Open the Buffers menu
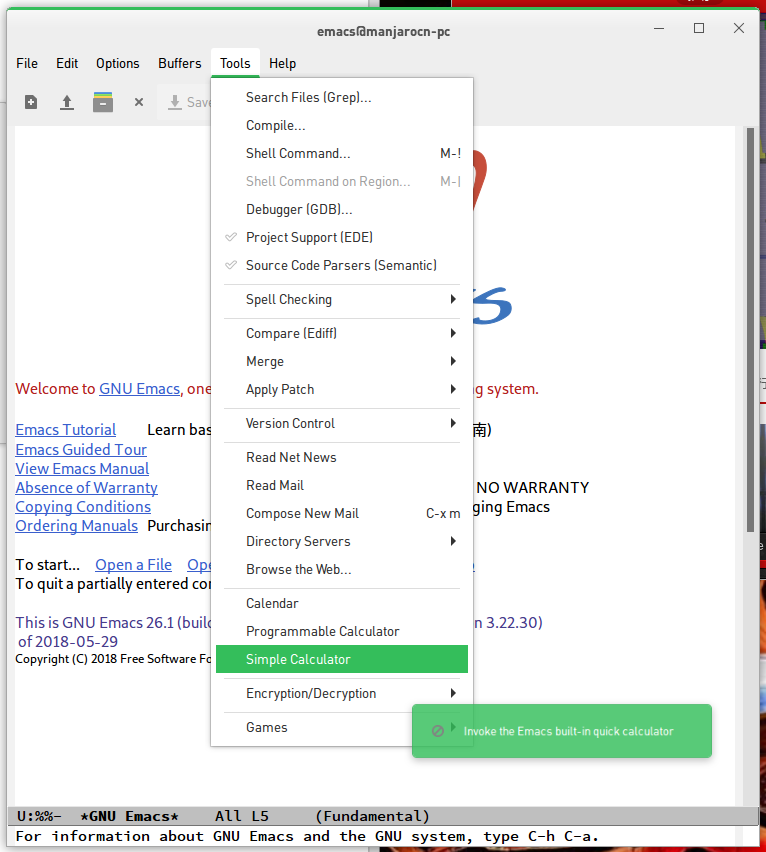The width and height of the screenshot is (766, 852). (x=180, y=64)
